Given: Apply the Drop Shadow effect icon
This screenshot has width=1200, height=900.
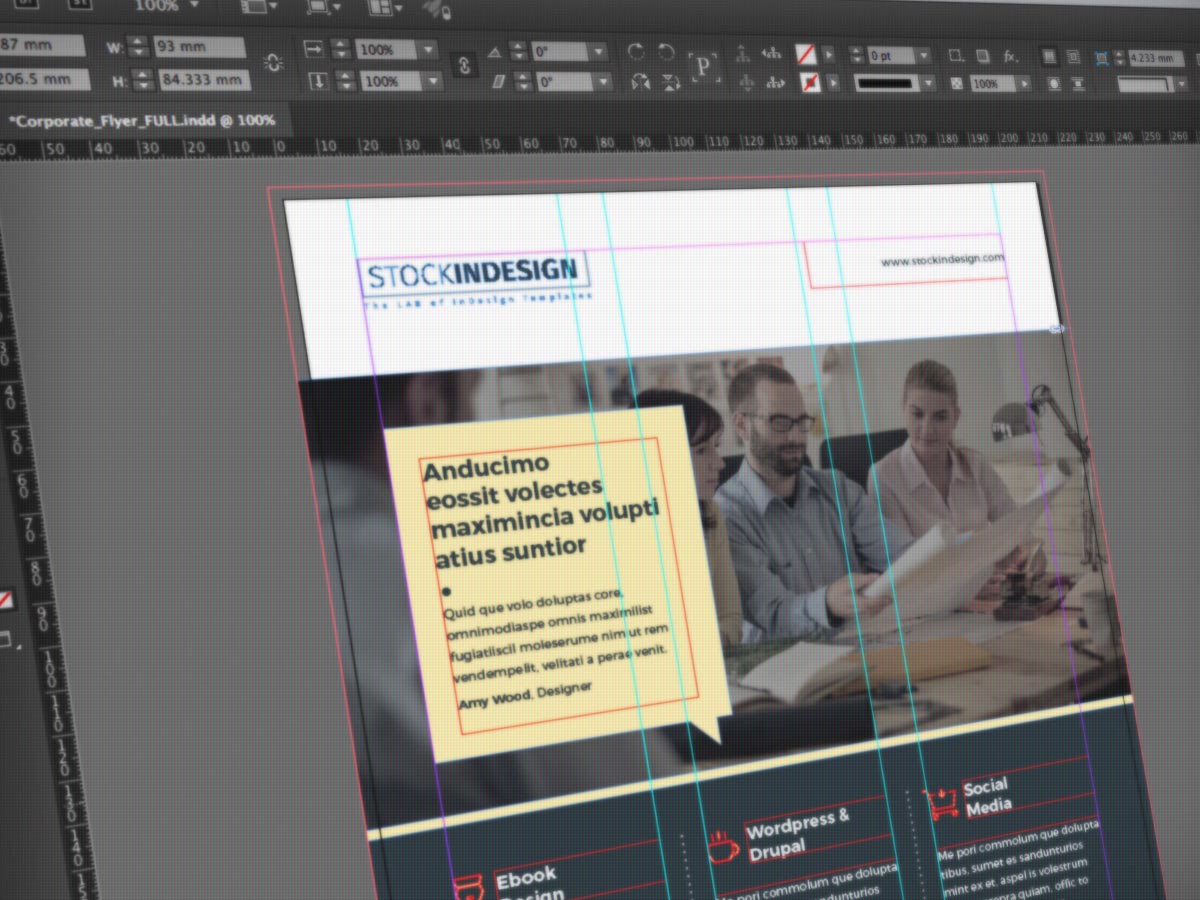Looking at the screenshot, I should (x=984, y=56).
